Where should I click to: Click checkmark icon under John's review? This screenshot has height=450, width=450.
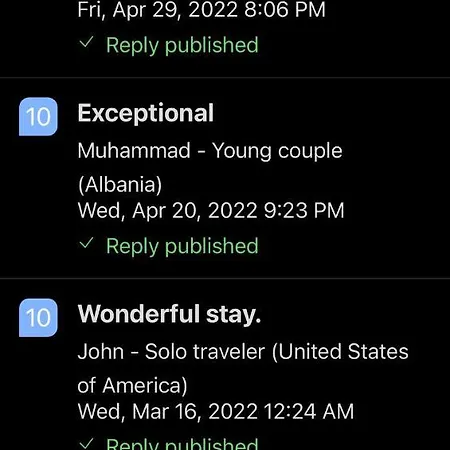pyautogui.click(x=86, y=444)
